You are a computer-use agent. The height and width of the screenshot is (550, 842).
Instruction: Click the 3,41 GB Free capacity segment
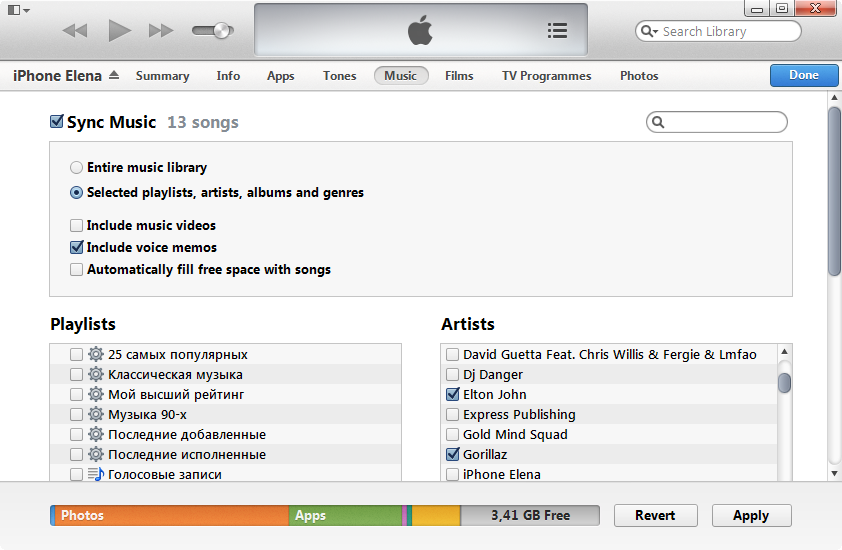(530, 515)
